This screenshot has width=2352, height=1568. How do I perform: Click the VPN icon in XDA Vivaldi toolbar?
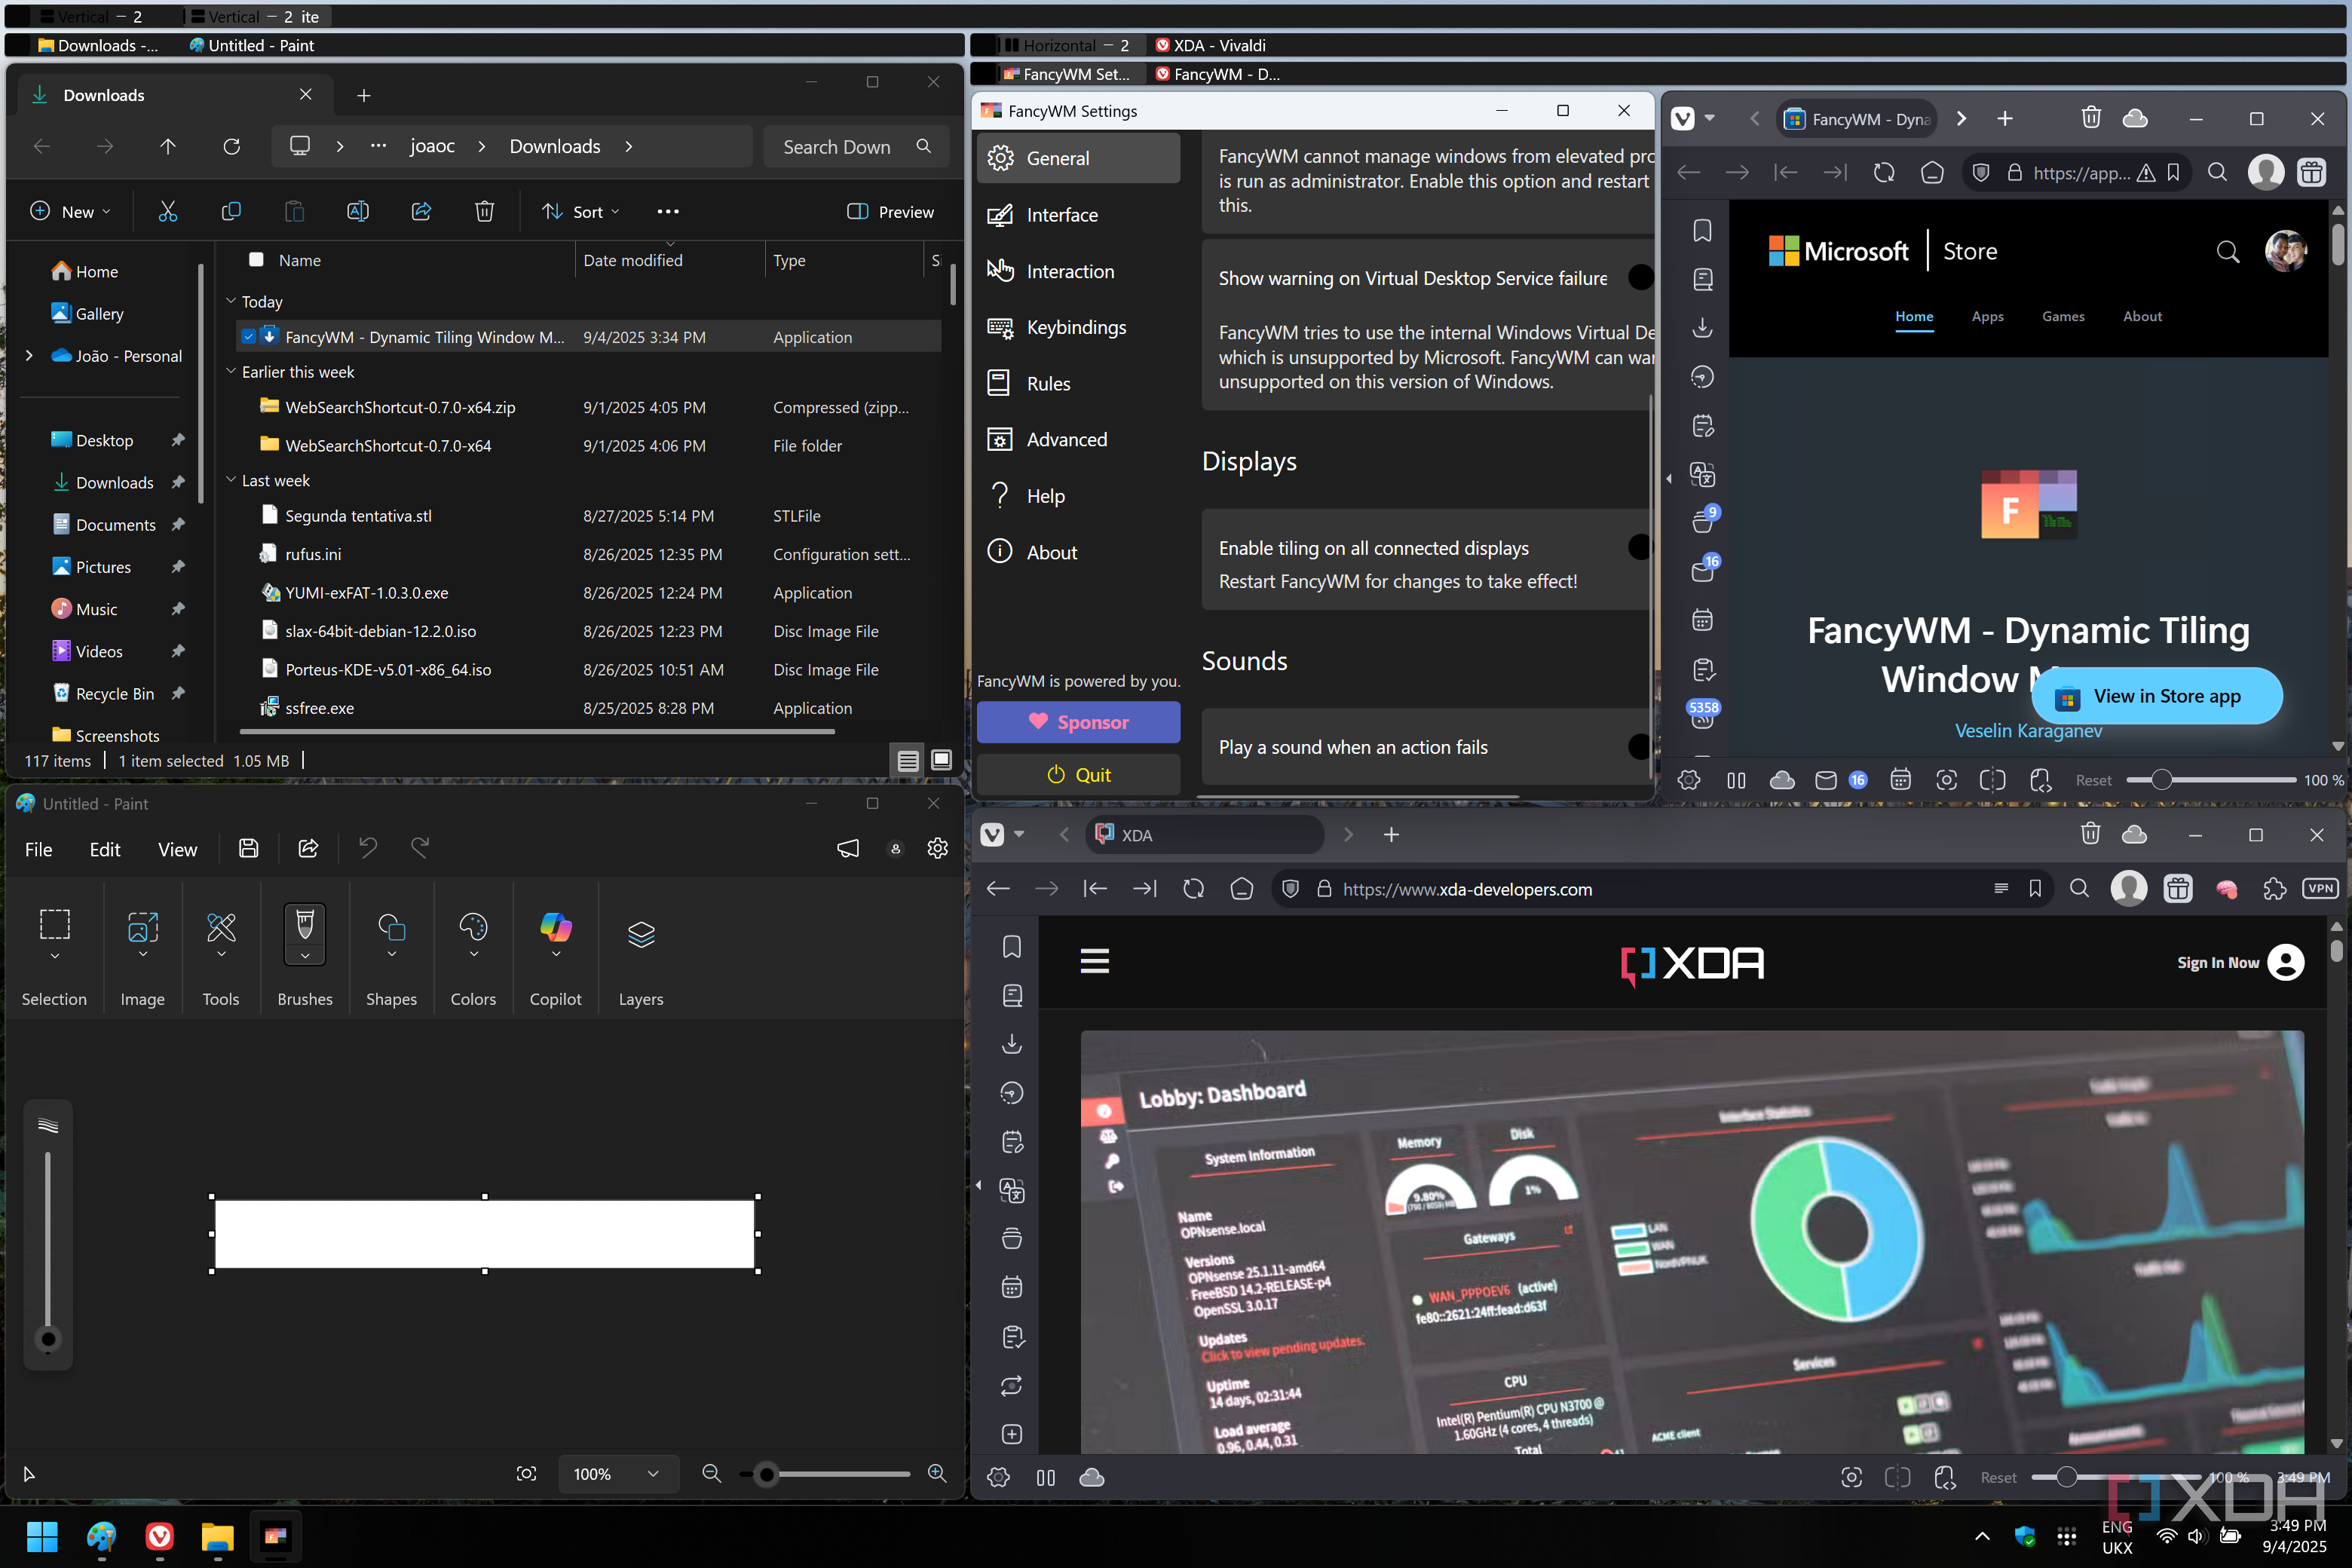point(2319,888)
